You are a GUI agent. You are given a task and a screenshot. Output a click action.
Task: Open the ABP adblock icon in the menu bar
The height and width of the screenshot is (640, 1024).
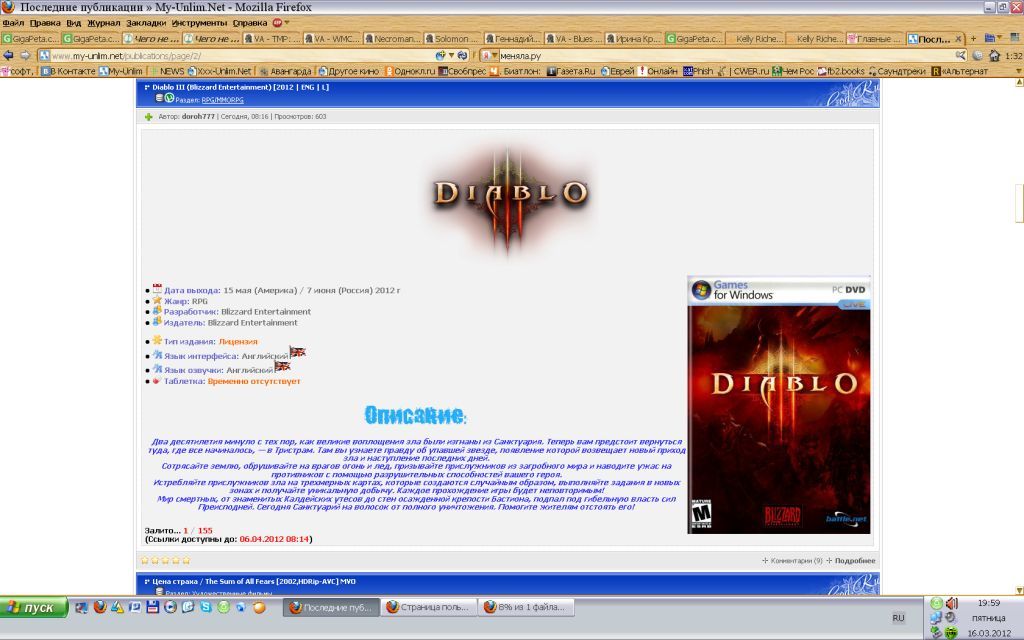coord(277,22)
